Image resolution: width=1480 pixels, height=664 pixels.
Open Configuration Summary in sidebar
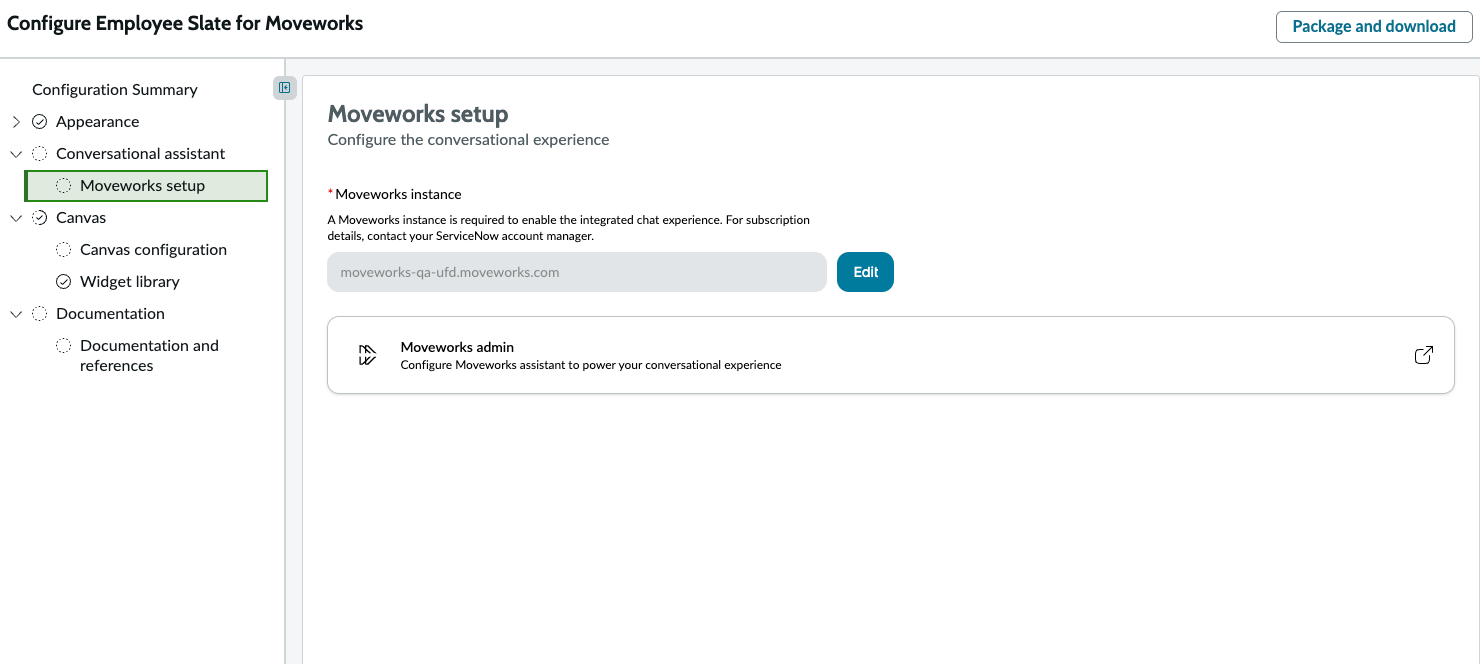pos(115,89)
